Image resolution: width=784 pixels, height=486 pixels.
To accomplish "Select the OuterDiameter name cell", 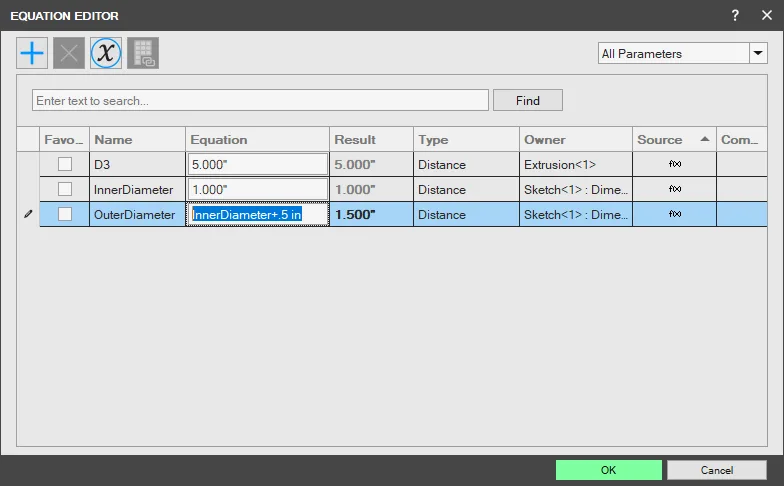I will pyautogui.click(x=138, y=214).
